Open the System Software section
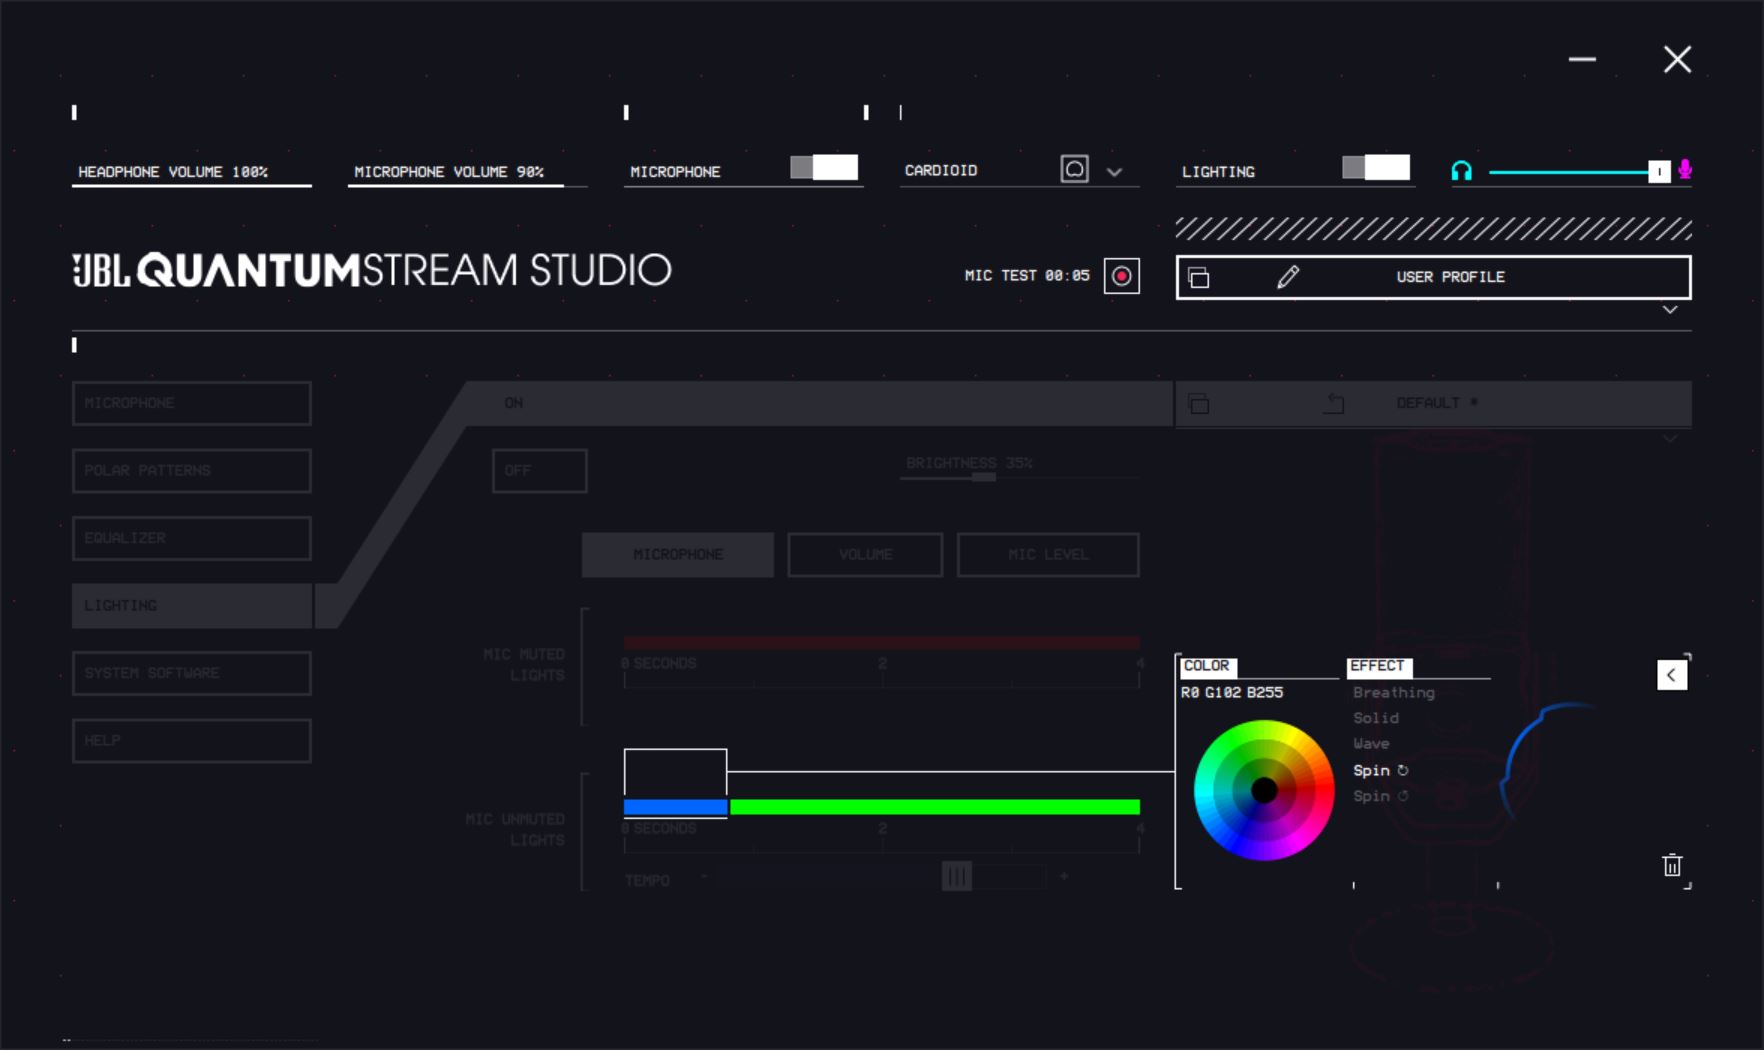 coord(192,673)
